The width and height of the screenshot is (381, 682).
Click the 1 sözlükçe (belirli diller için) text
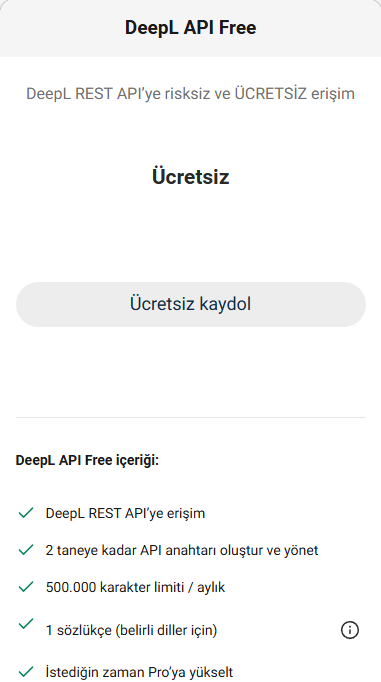[x=131, y=630]
